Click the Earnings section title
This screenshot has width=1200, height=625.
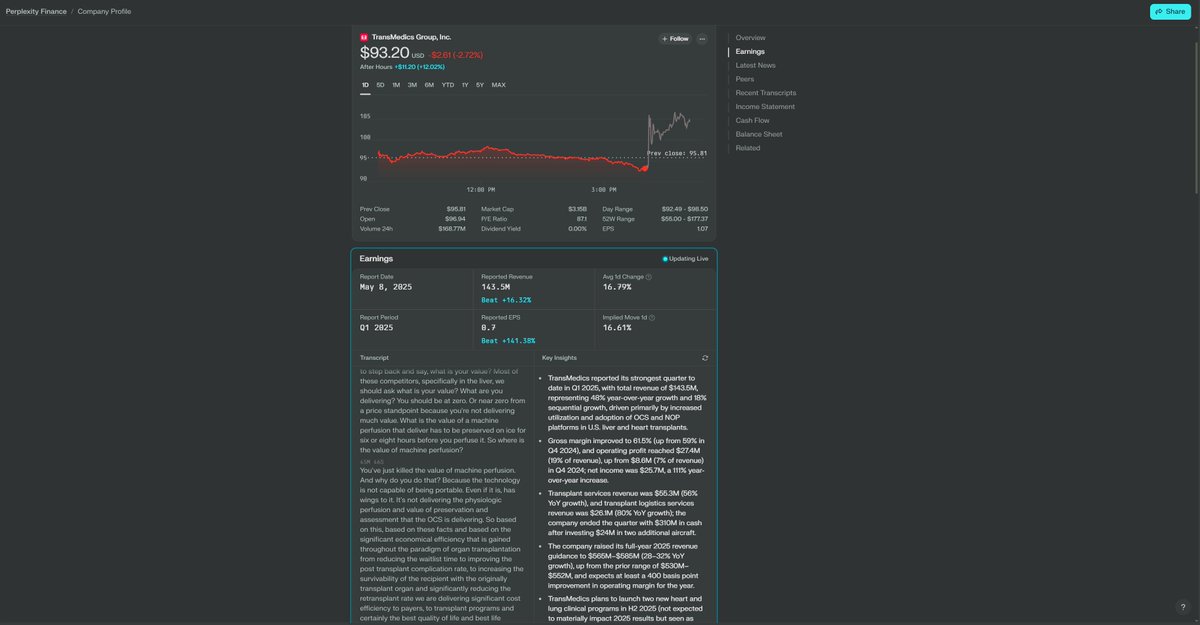point(376,259)
